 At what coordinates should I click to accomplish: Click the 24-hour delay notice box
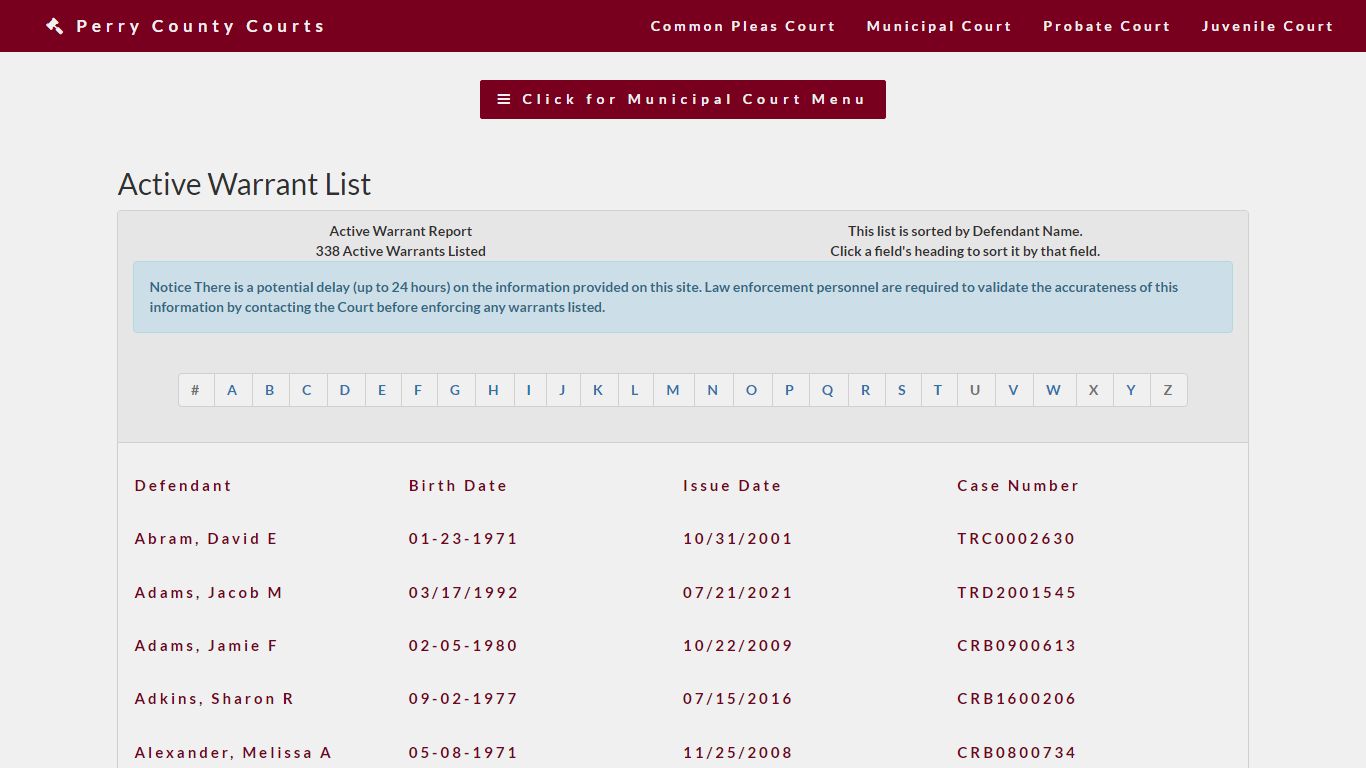pyautogui.click(x=683, y=297)
